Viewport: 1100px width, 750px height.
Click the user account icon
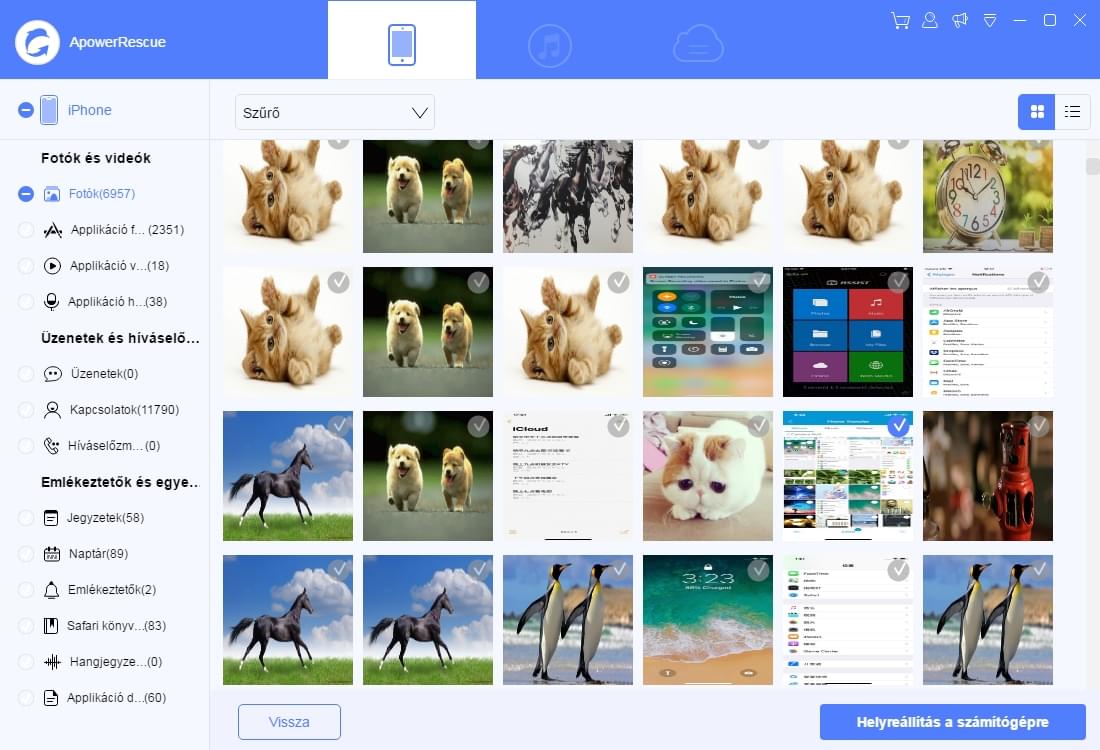(x=930, y=21)
